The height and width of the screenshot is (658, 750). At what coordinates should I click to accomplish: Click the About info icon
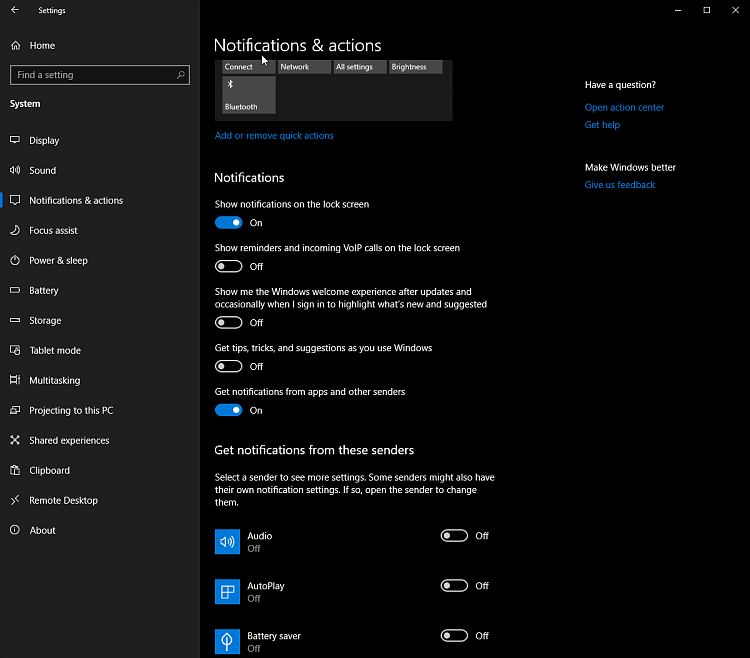[15, 530]
